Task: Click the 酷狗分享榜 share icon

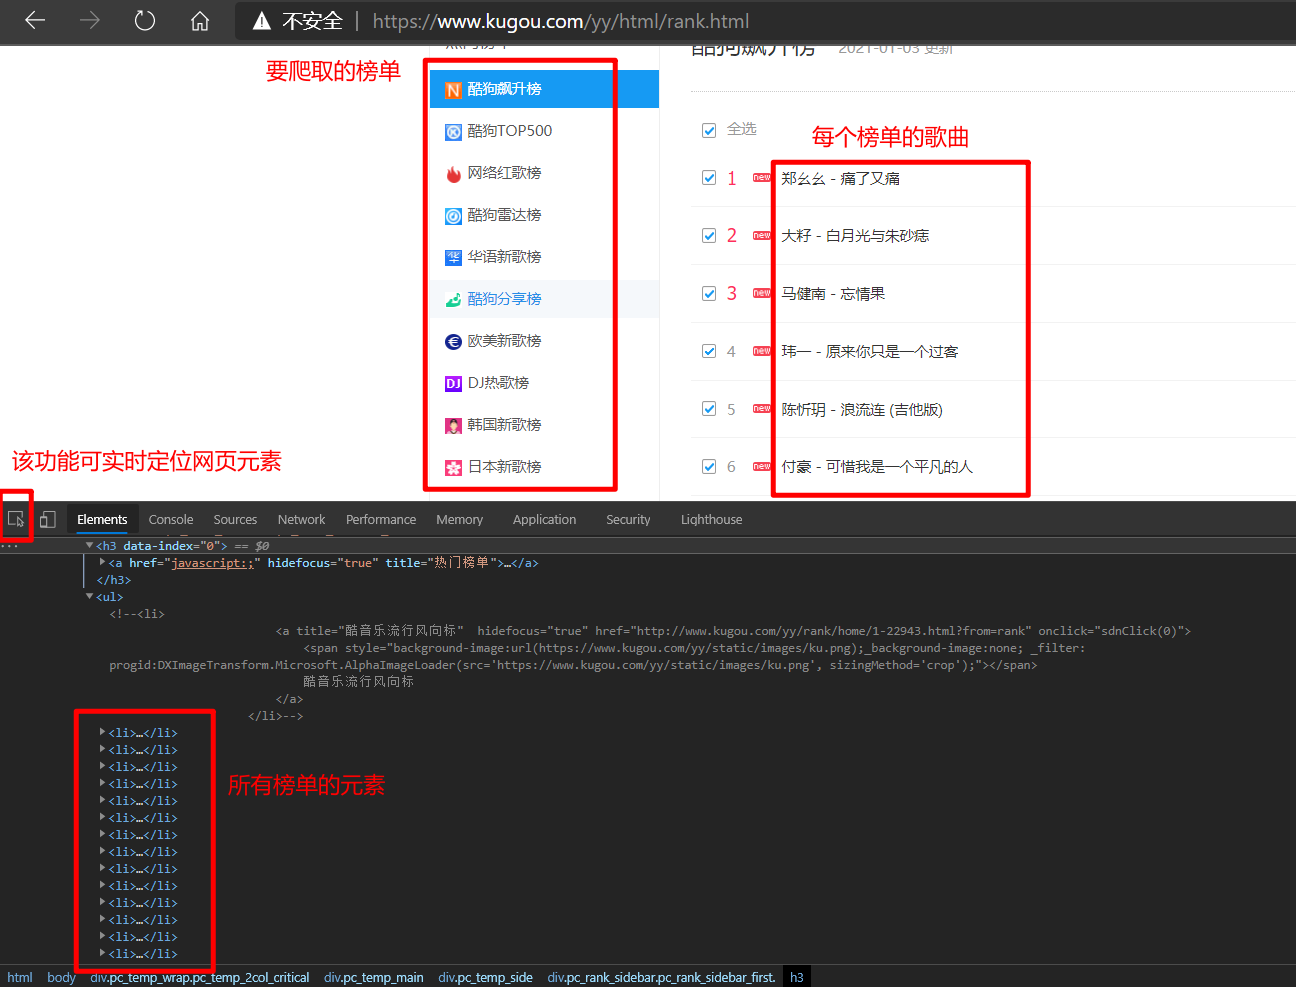Action: tap(453, 300)
